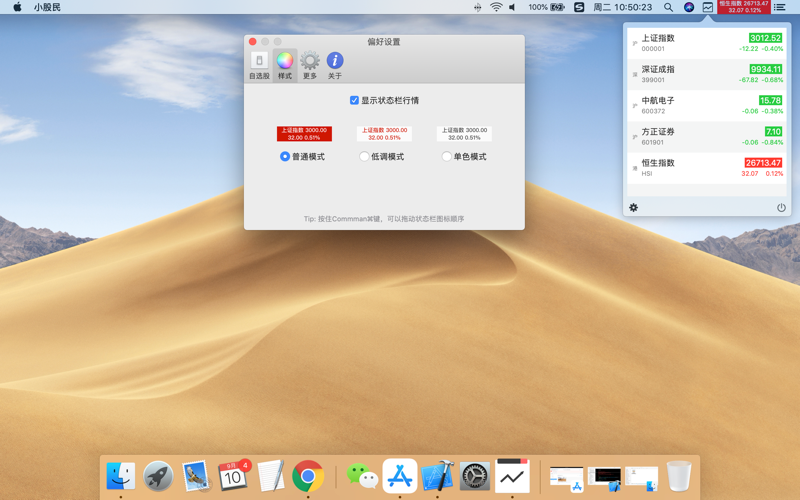
Task: Open Google Chrome in the Dock
Action: [308, 476]
